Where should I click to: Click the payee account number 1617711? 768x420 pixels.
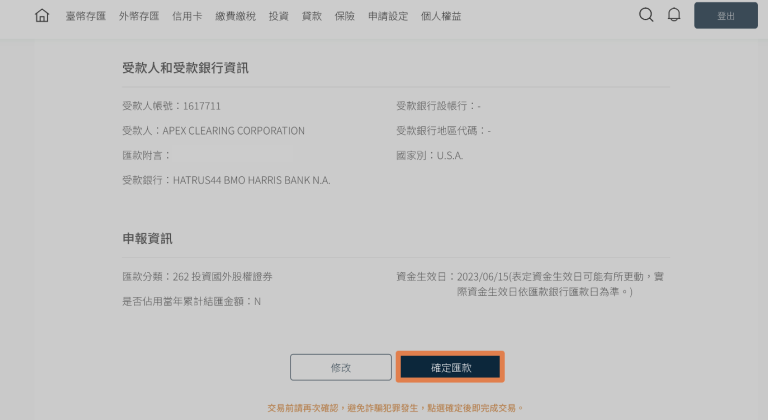[201, 105]
